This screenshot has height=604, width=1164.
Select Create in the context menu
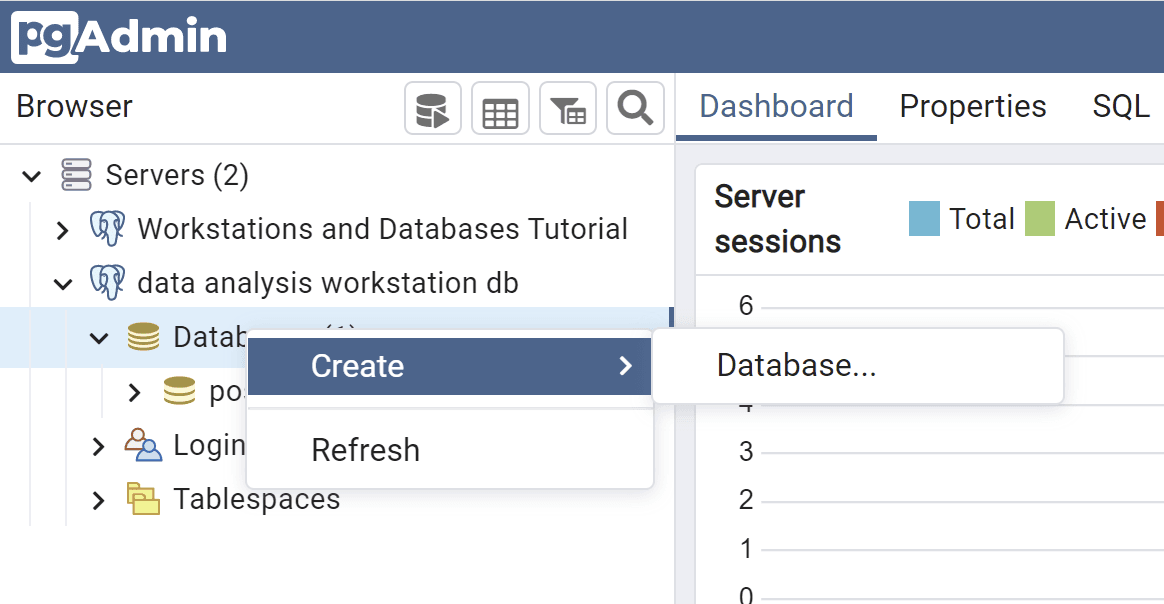357,366
